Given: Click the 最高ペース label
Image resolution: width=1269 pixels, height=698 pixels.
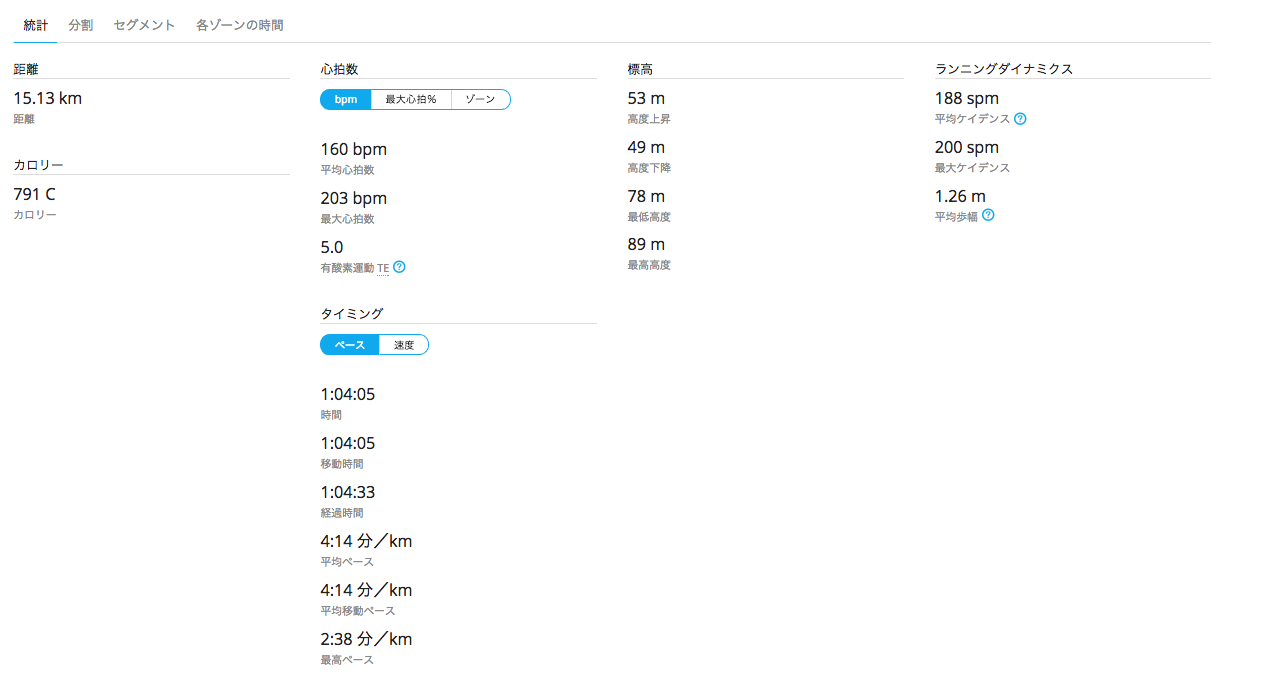Looking at the screenshot, I should coord(347,660).
